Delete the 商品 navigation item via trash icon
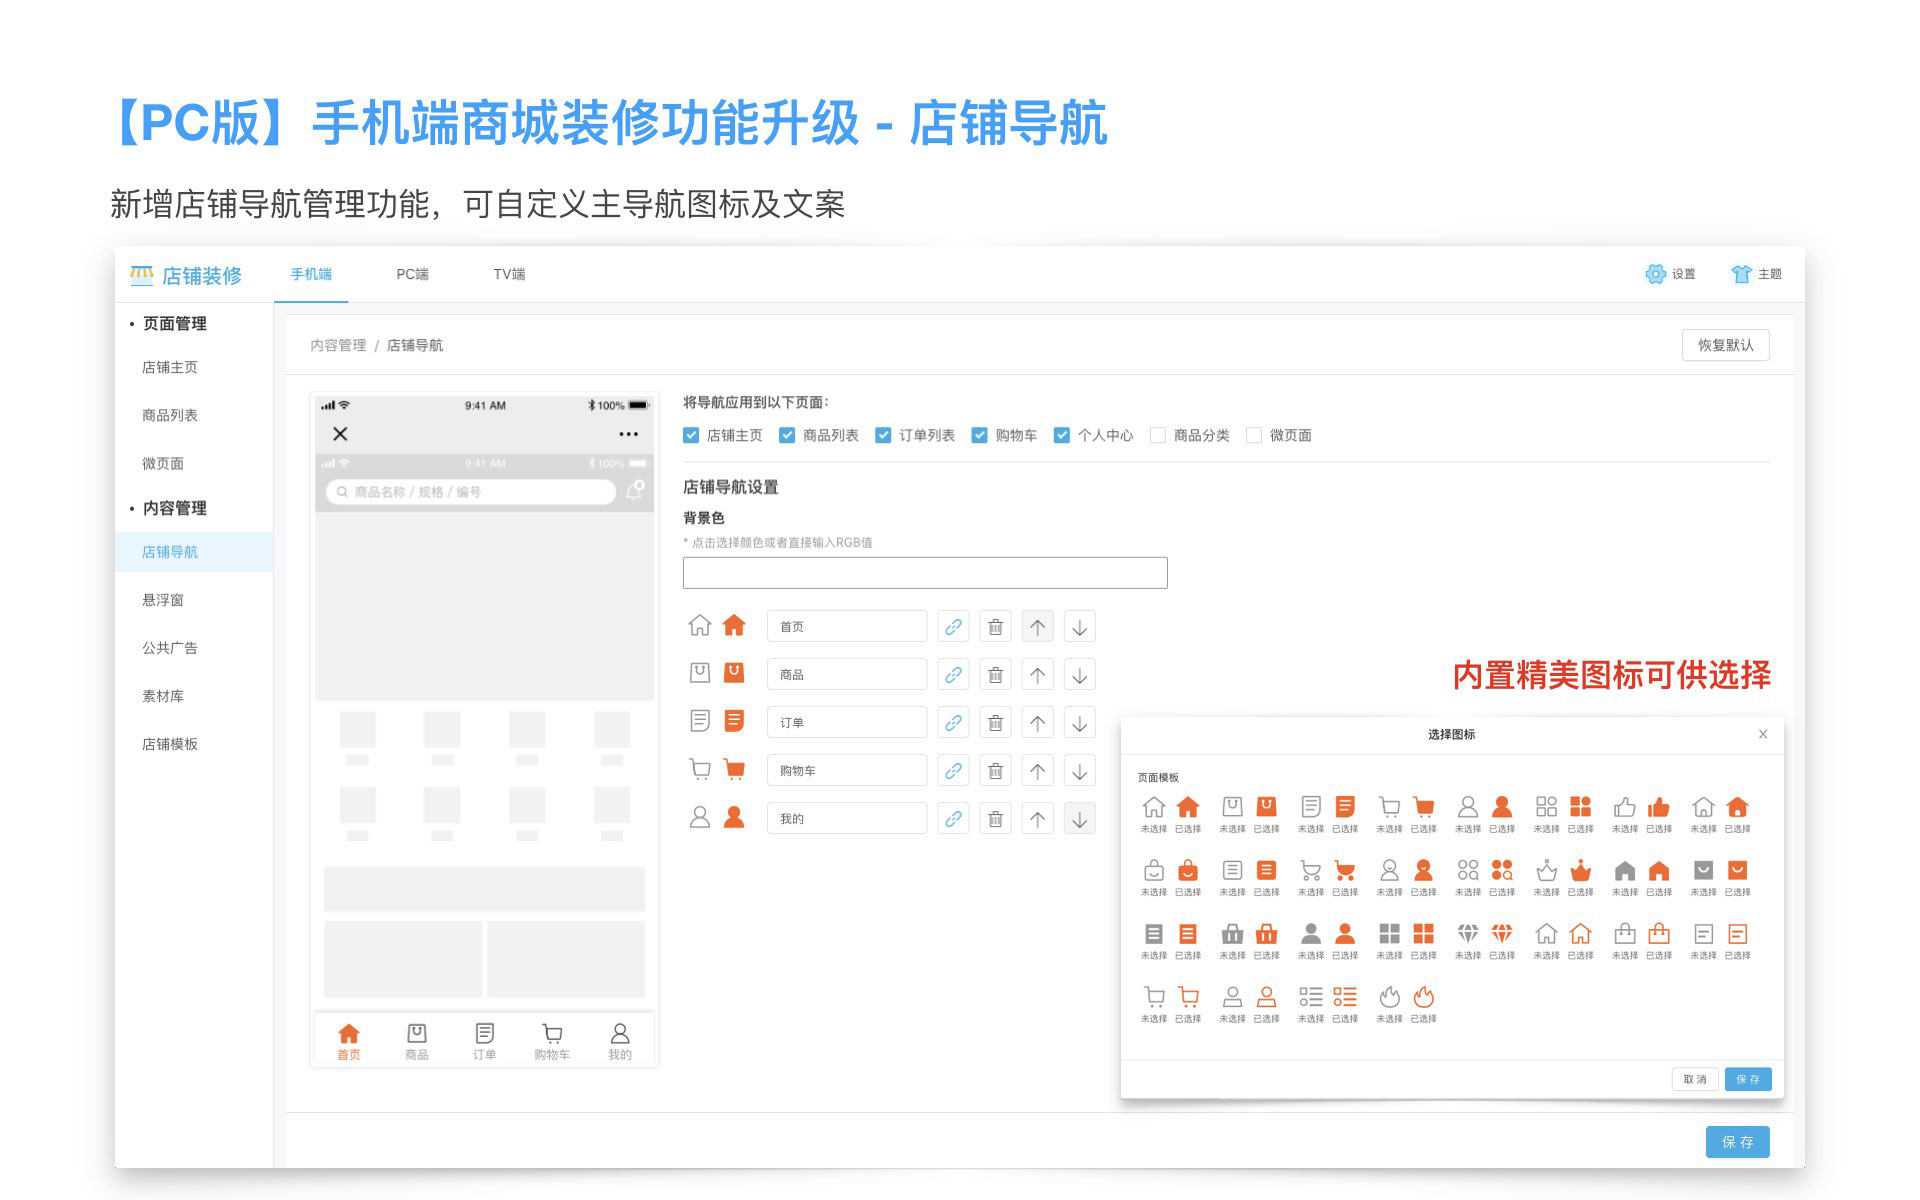 (x=995, y=675)
